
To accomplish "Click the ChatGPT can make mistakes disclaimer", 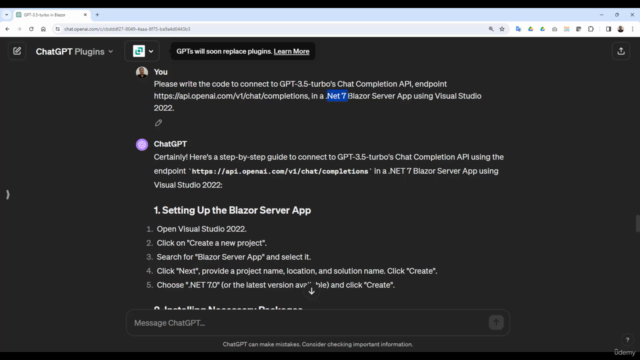I will click(x=318, y=344).
